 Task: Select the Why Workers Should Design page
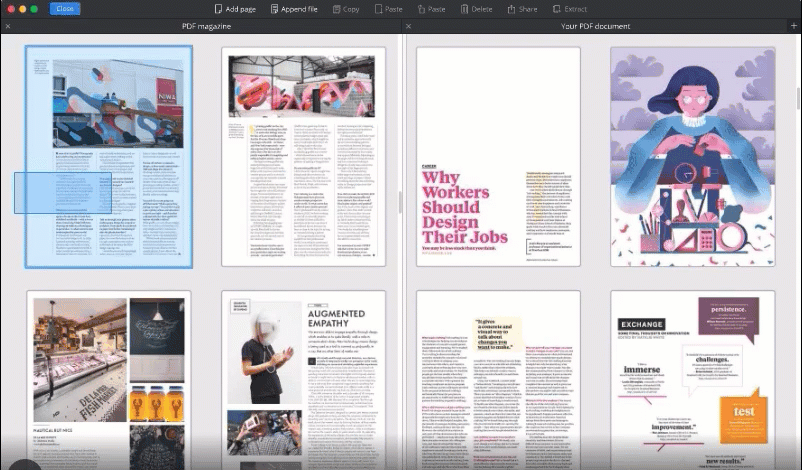498,156
